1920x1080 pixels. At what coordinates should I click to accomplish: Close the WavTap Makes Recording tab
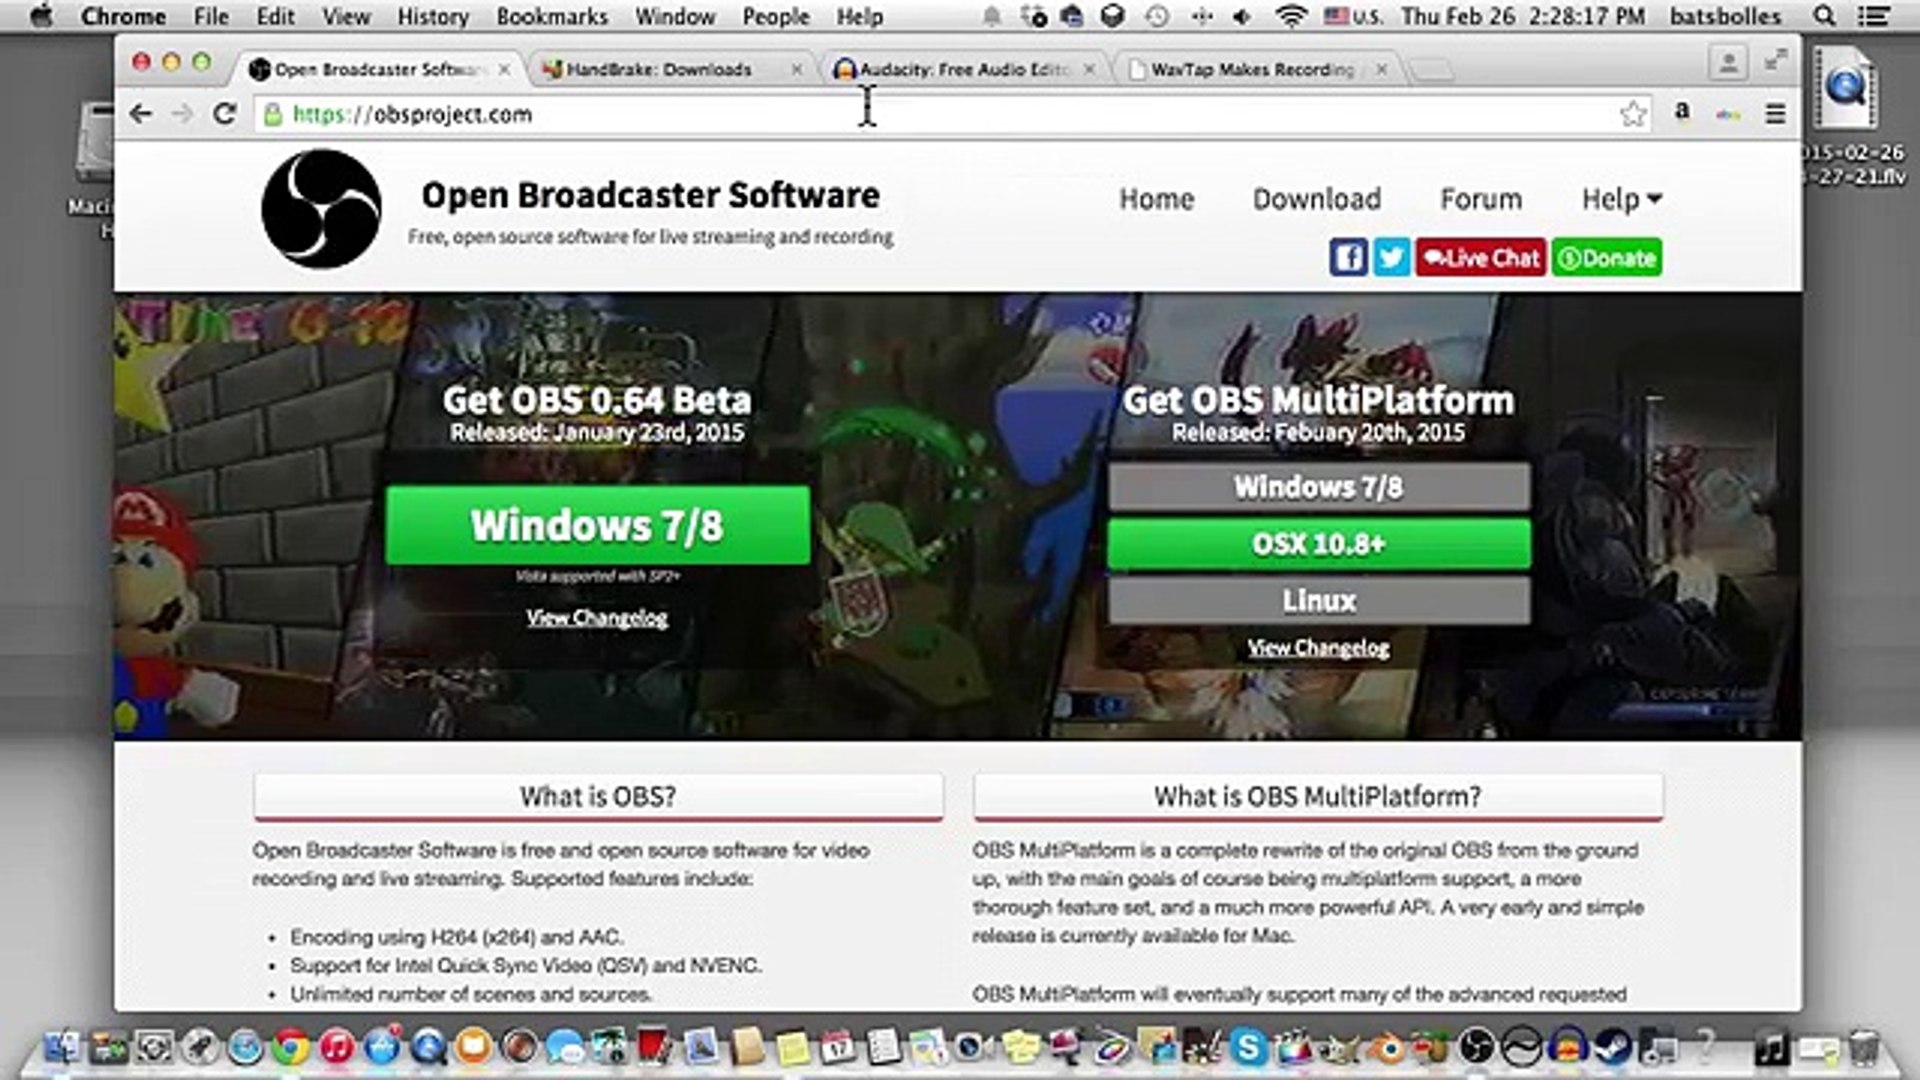click(x=1381, y=69)
